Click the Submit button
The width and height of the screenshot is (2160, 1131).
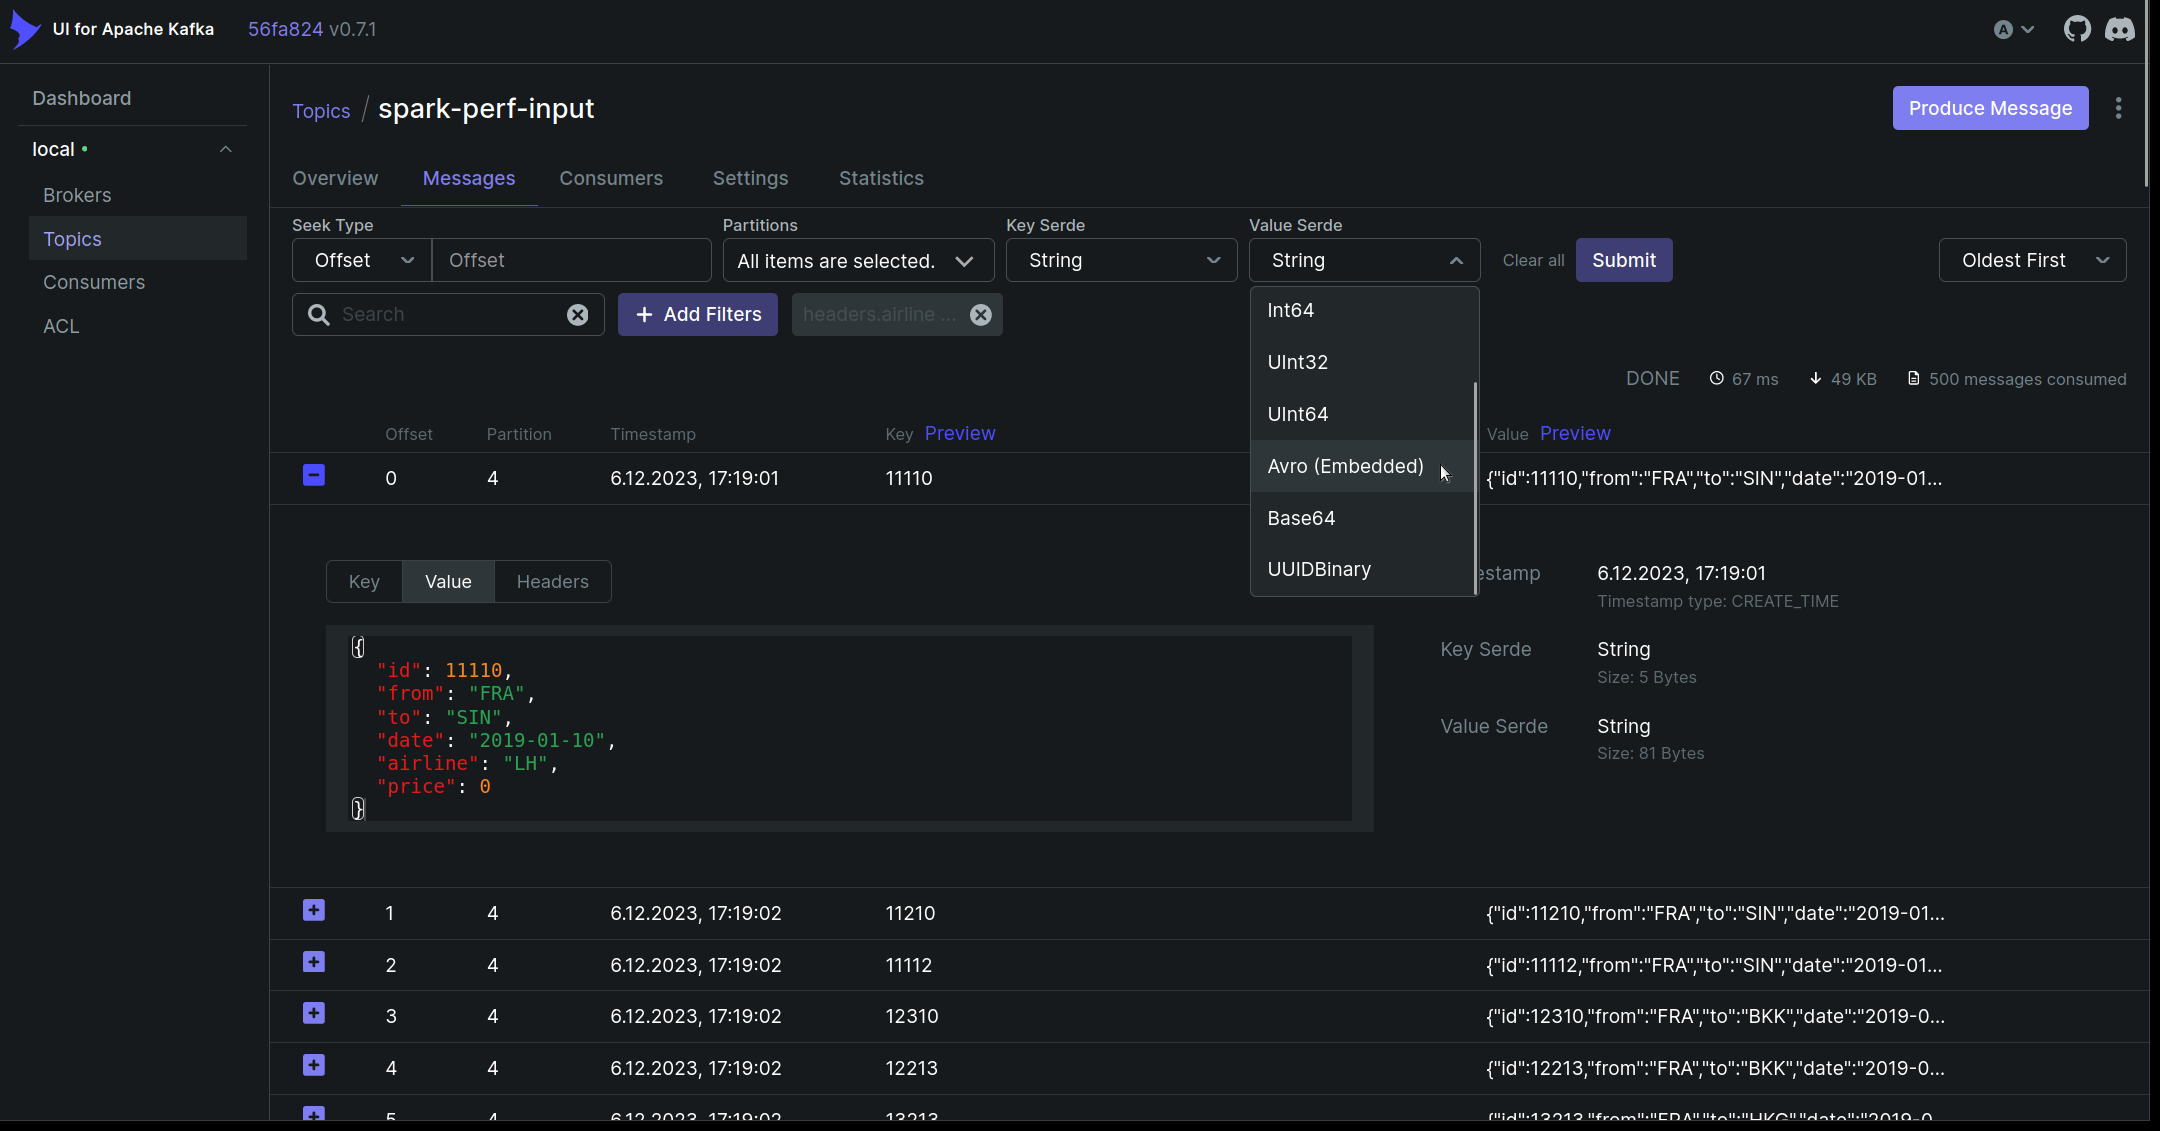[x=1623, y=260]
